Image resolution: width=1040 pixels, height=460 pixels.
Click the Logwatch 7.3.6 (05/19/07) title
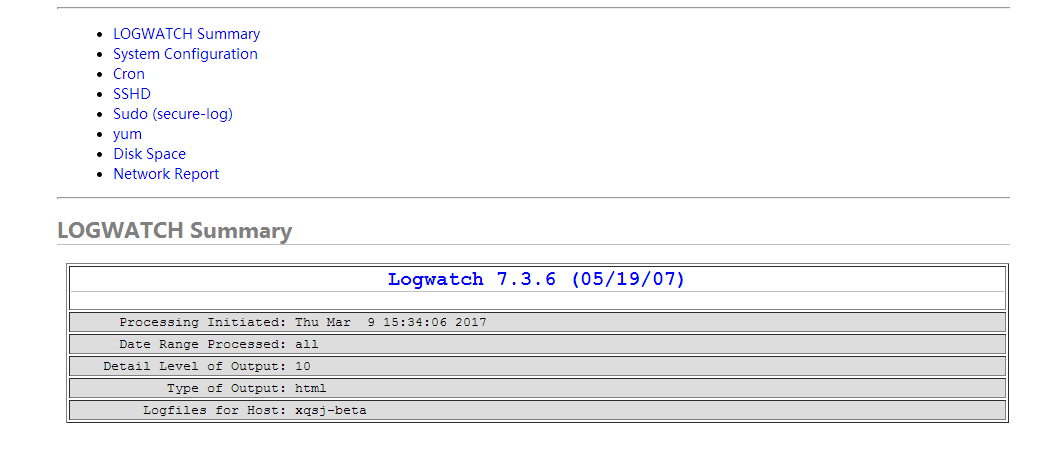click(536, 279)
